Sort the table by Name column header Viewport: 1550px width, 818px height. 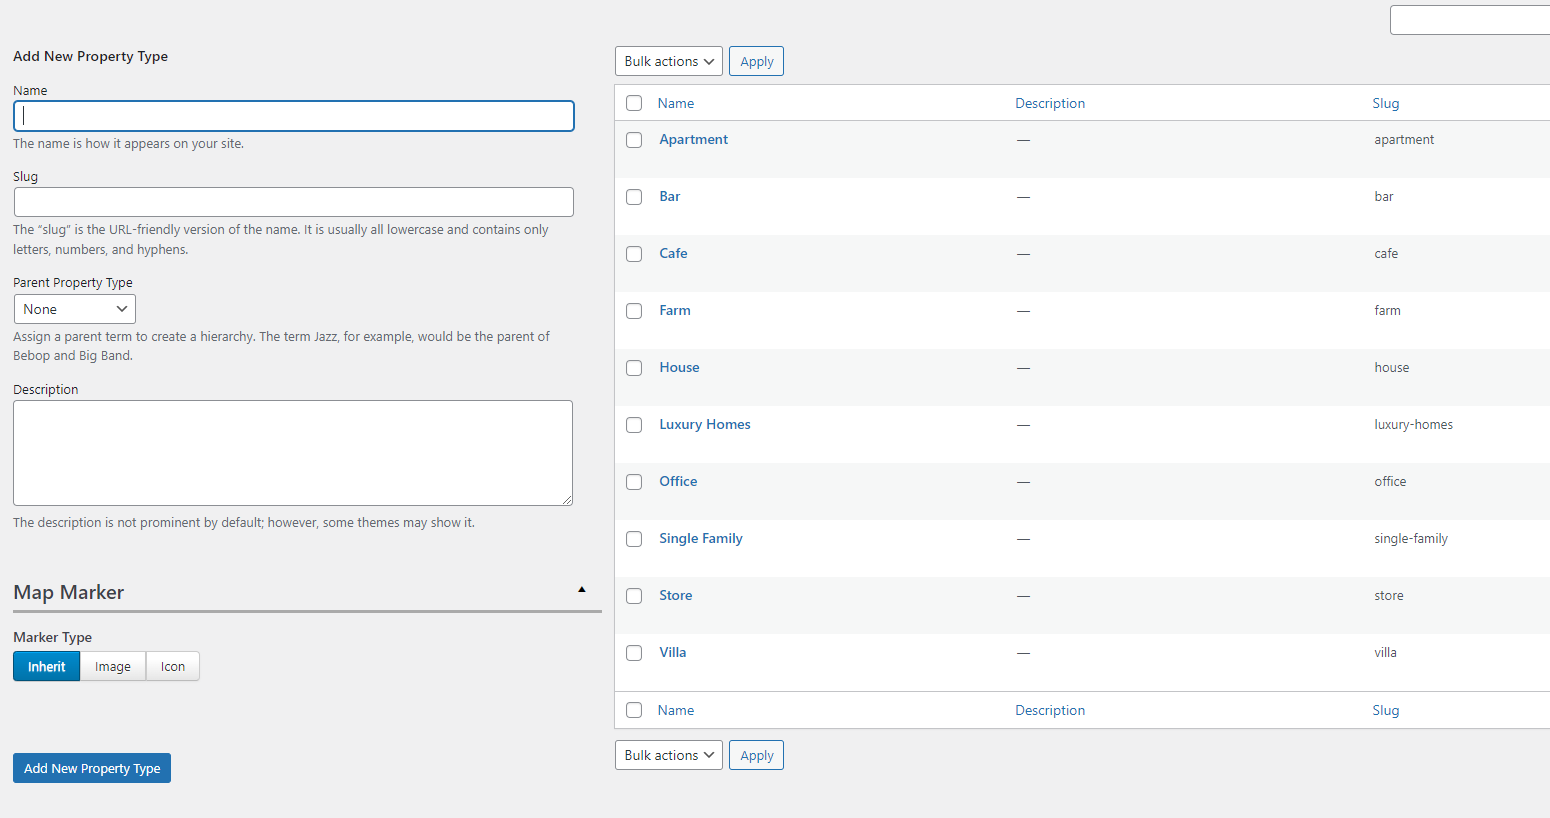[676, 104]
